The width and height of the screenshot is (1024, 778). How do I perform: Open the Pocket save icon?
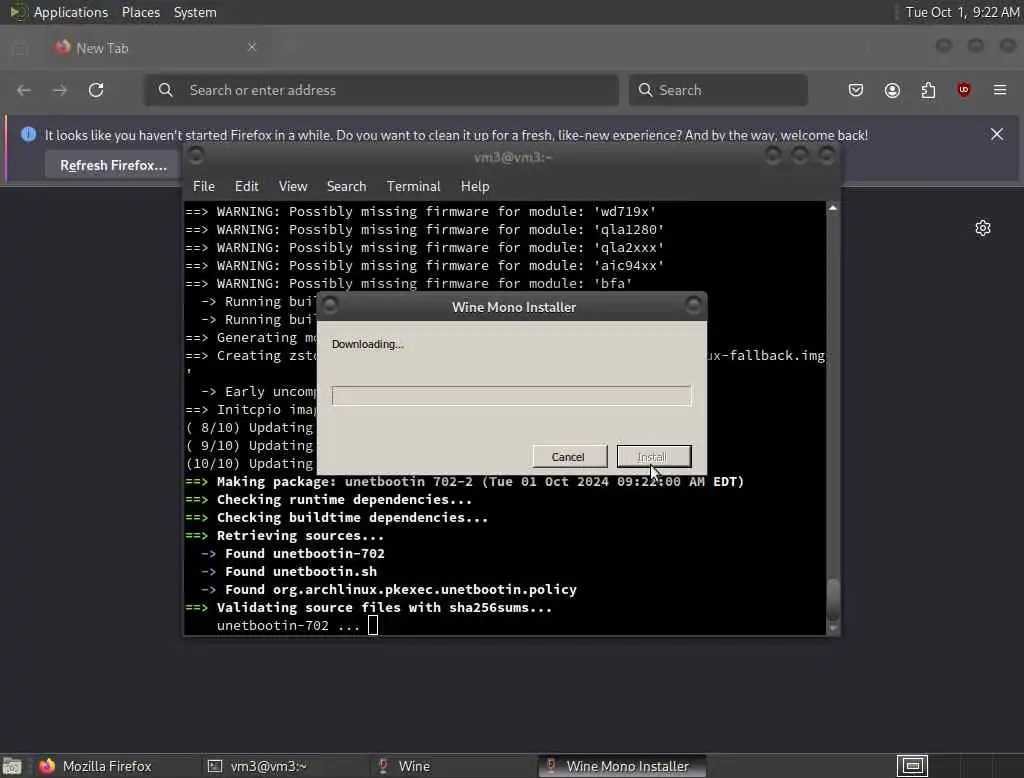(x=856, y=90)
